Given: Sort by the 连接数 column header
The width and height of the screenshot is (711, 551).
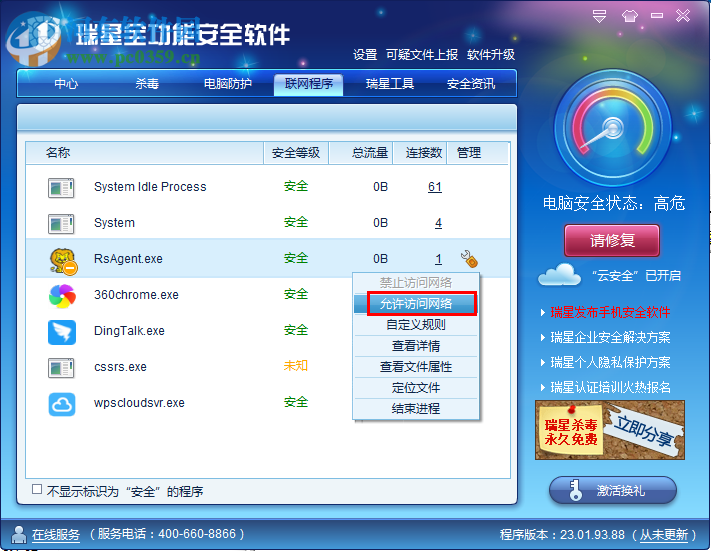Looking at the screenshot, I should tap(420, 153).
